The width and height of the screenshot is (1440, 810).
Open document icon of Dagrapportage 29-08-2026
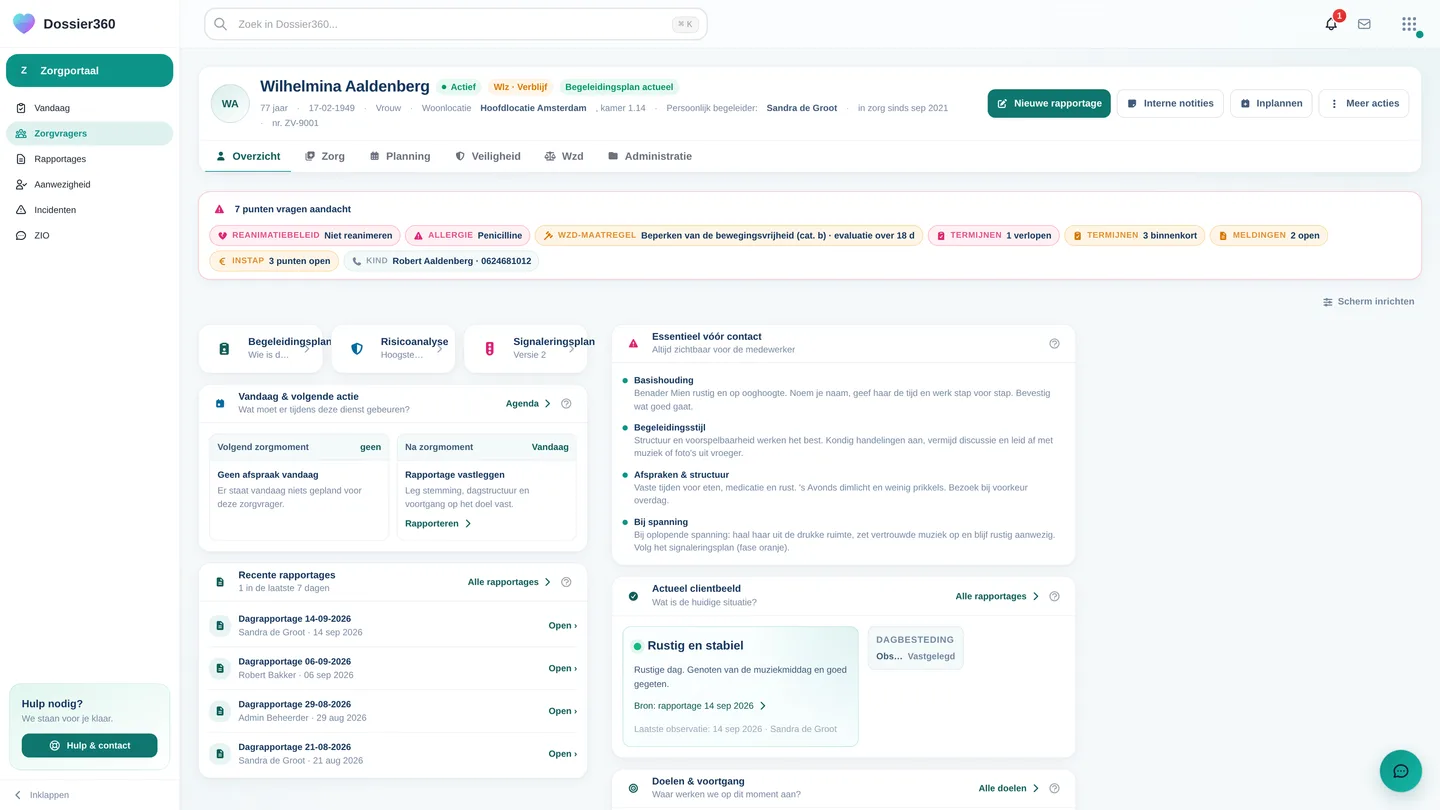coord(220,711)
